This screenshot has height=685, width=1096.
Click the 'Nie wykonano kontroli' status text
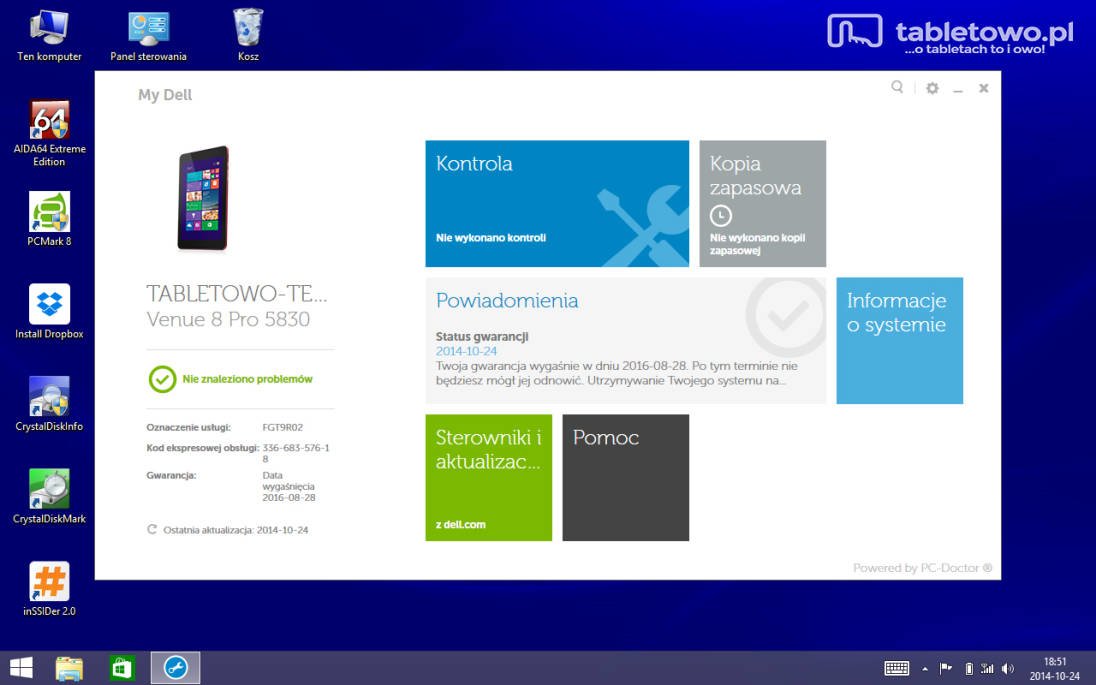(x=491, y=238)
